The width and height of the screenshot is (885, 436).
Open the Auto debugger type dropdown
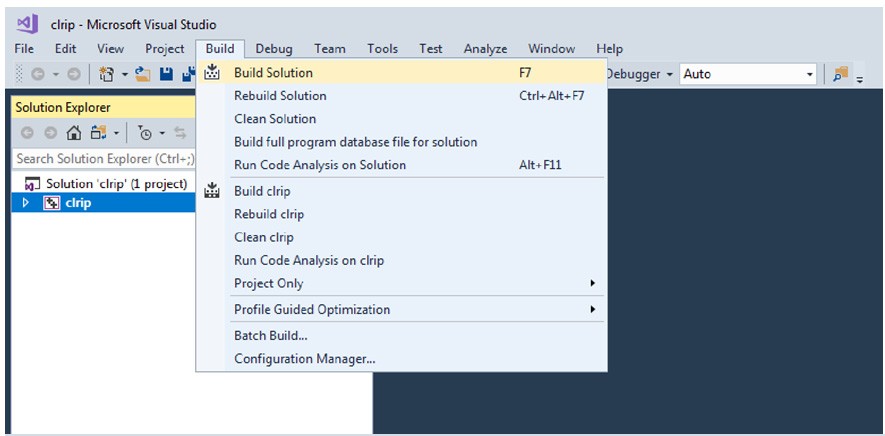tap(748, 74)
